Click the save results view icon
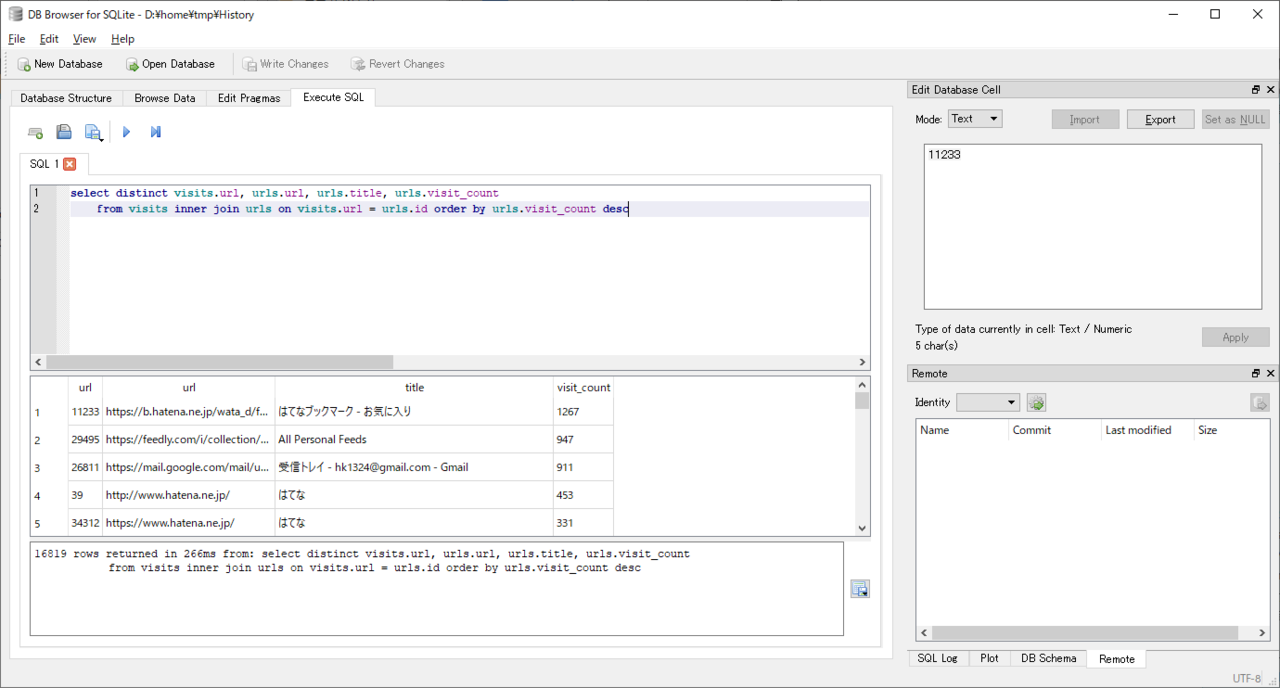 [860, 589]
